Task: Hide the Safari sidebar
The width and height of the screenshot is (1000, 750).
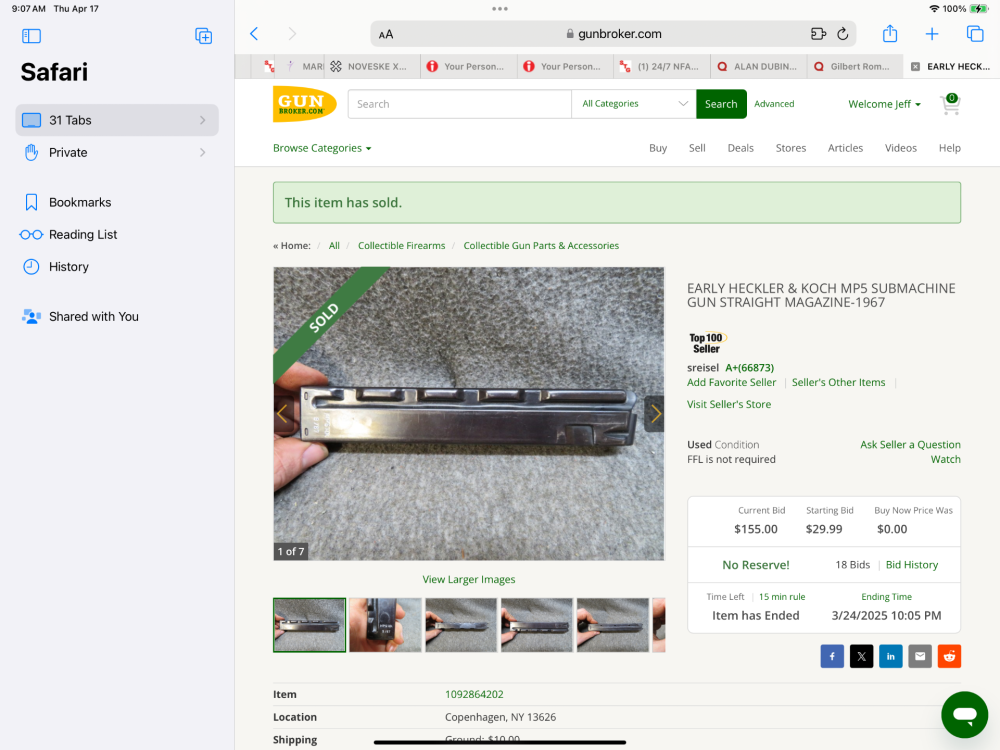Action: click(x=31, y=36)
